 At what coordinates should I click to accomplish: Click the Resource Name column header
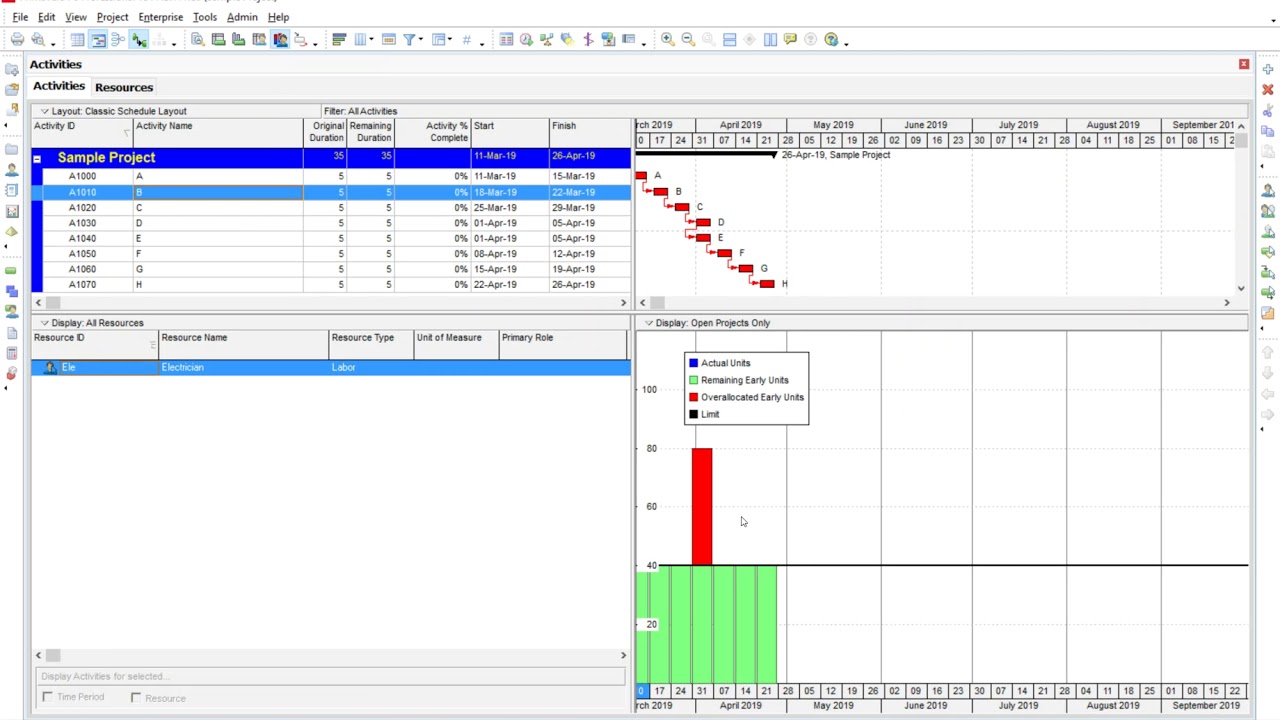(244, 345)
